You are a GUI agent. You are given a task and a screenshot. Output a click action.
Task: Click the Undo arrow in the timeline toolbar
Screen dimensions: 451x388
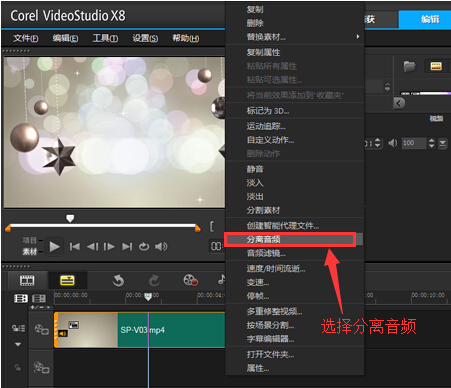118,281
